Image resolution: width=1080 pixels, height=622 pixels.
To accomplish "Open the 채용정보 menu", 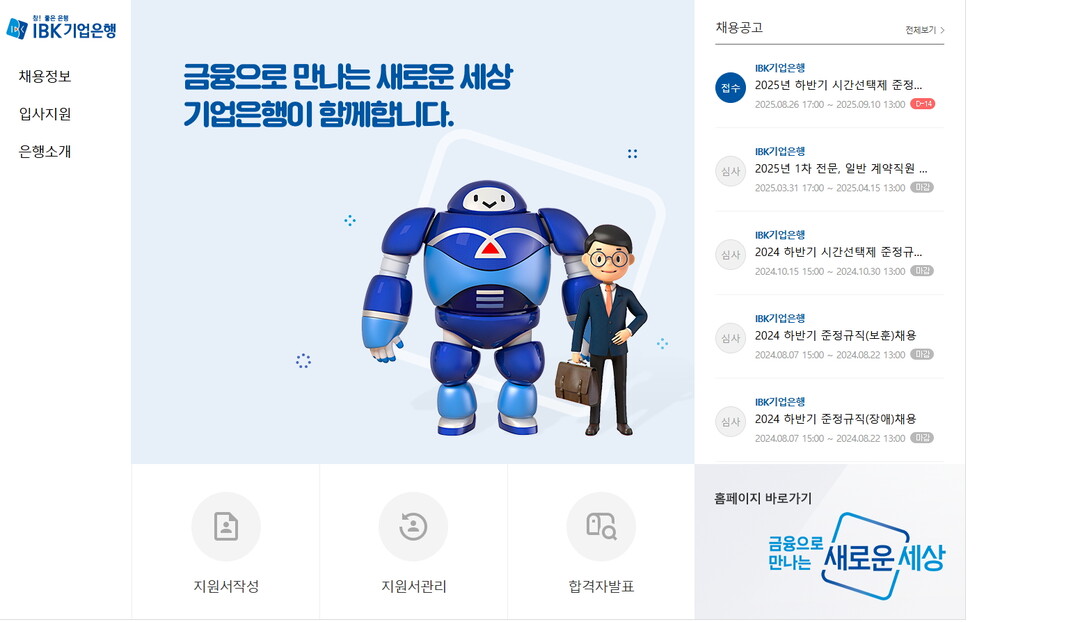I will (x=45, y=76).
